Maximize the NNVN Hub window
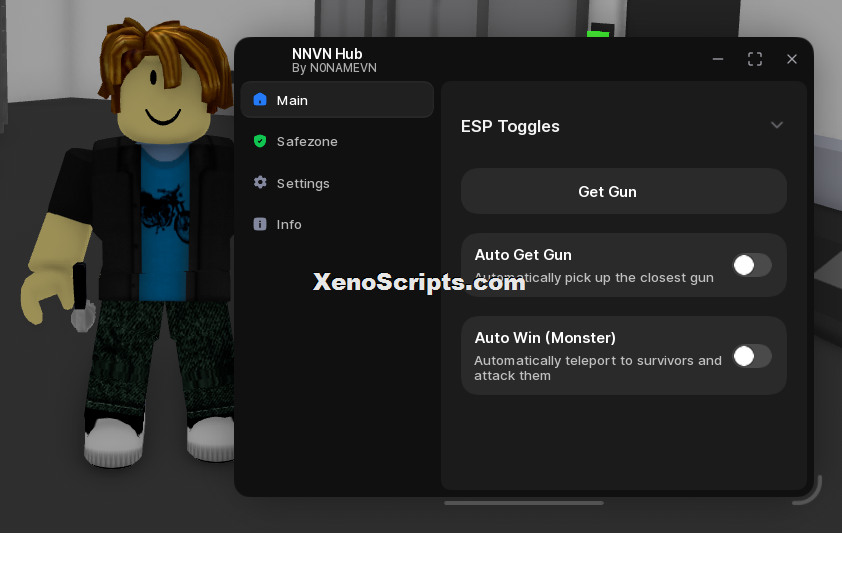842x563 pixels. (x=755, y=59)
